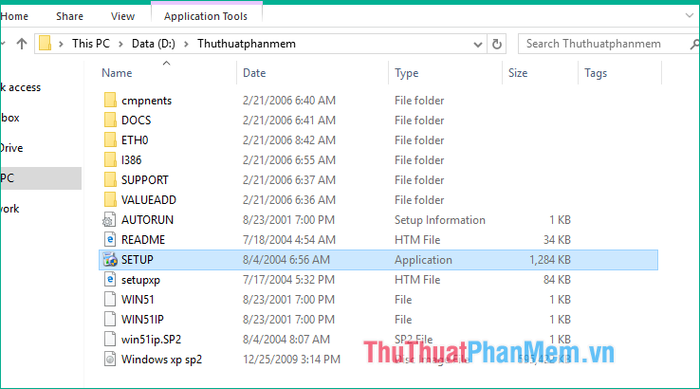Open recent locations dropdown arrow

pos(3,44)
